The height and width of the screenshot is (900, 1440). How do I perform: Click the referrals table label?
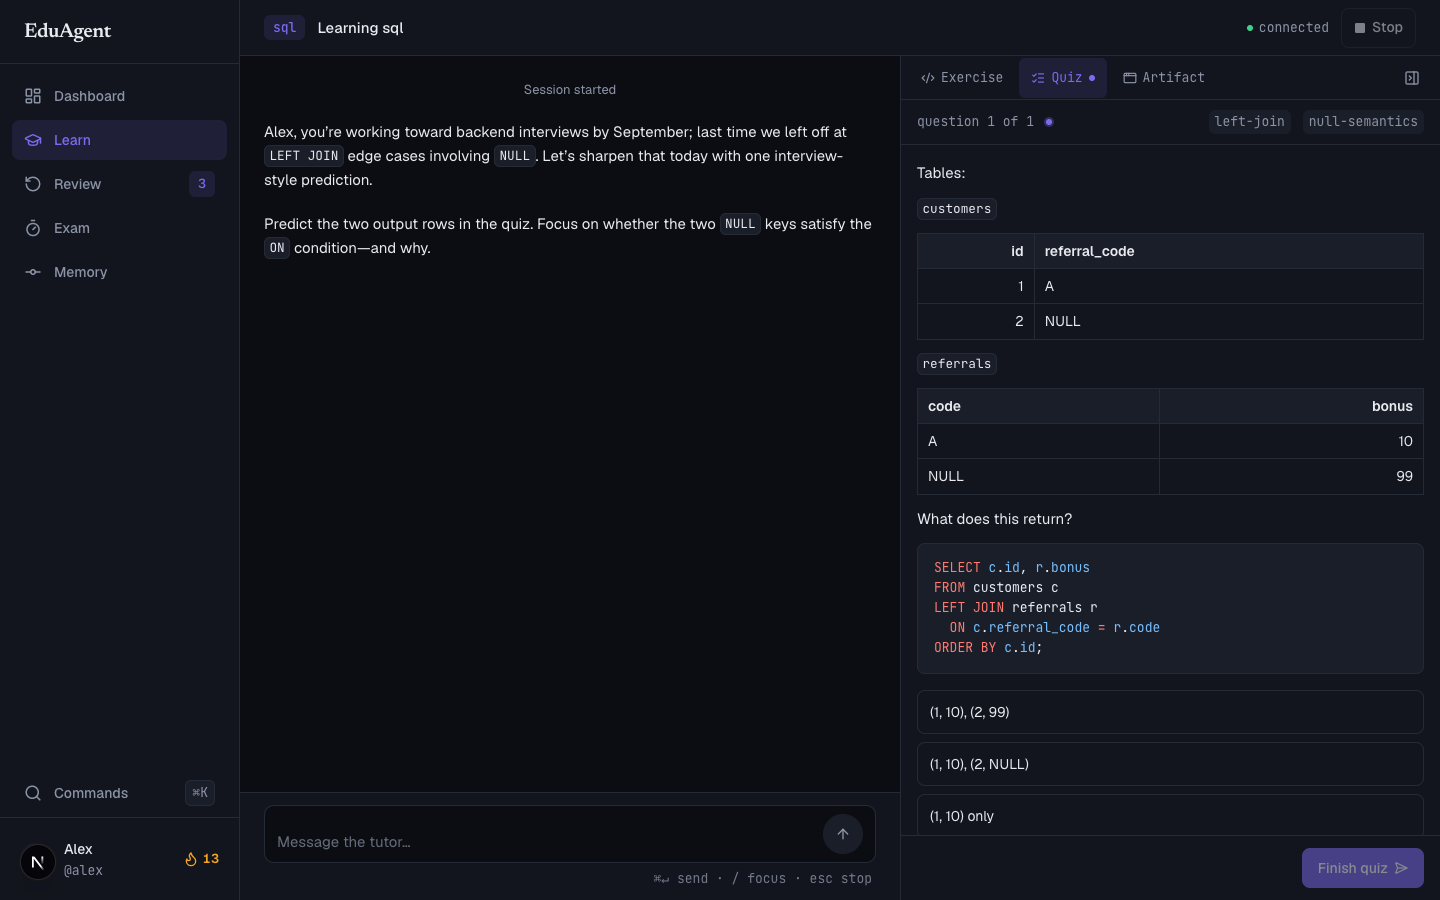coord(957,364)
